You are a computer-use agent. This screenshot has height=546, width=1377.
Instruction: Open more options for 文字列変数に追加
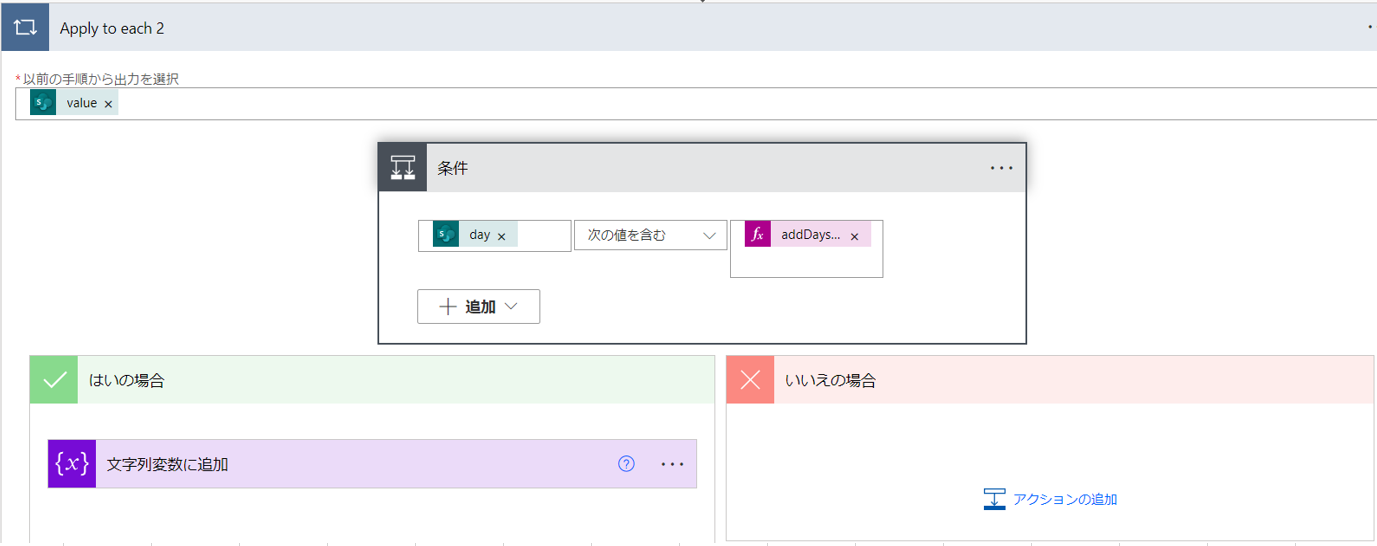pyautogui.click(x=672, y=464)
